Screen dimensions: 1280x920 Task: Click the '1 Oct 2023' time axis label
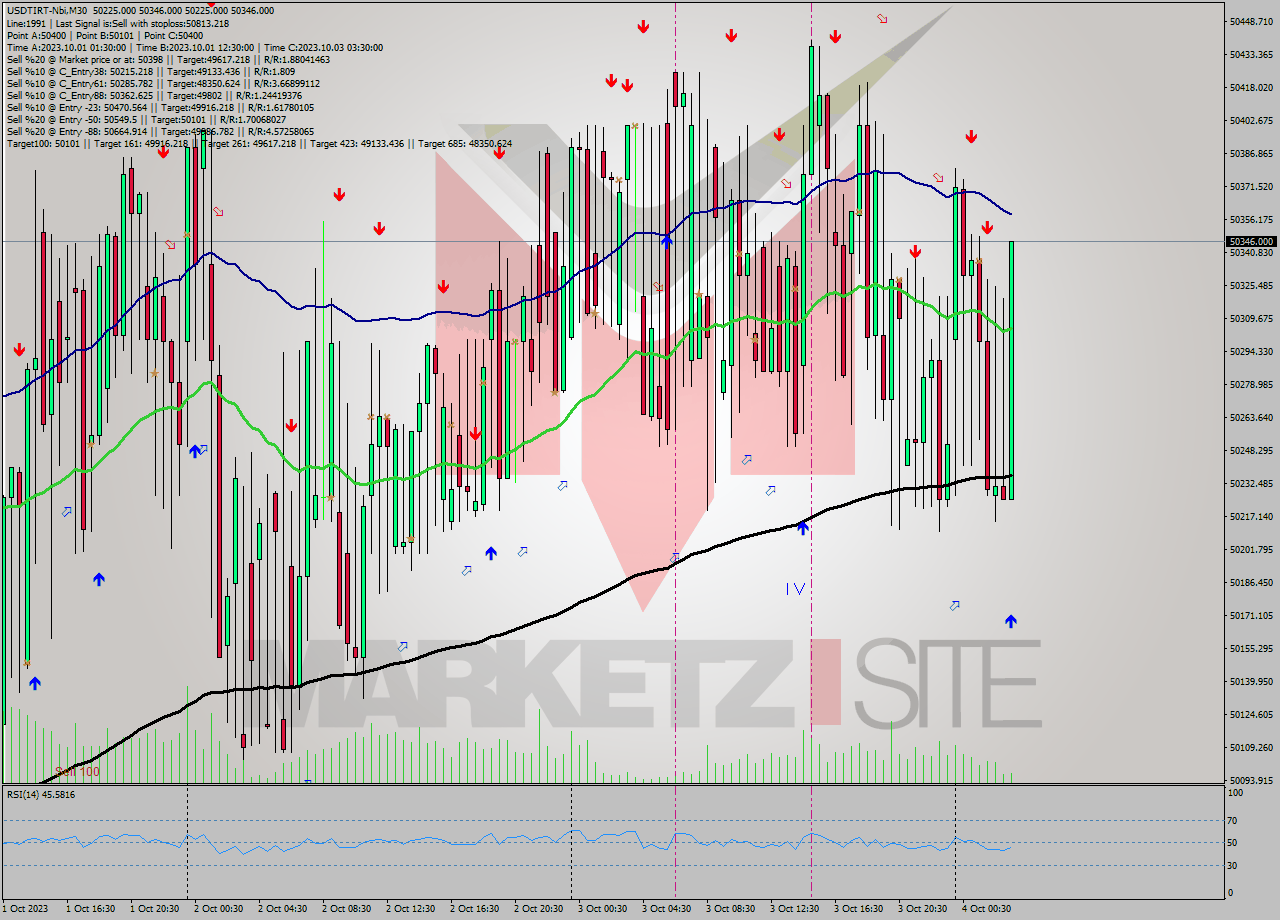[x=25, y=909]
